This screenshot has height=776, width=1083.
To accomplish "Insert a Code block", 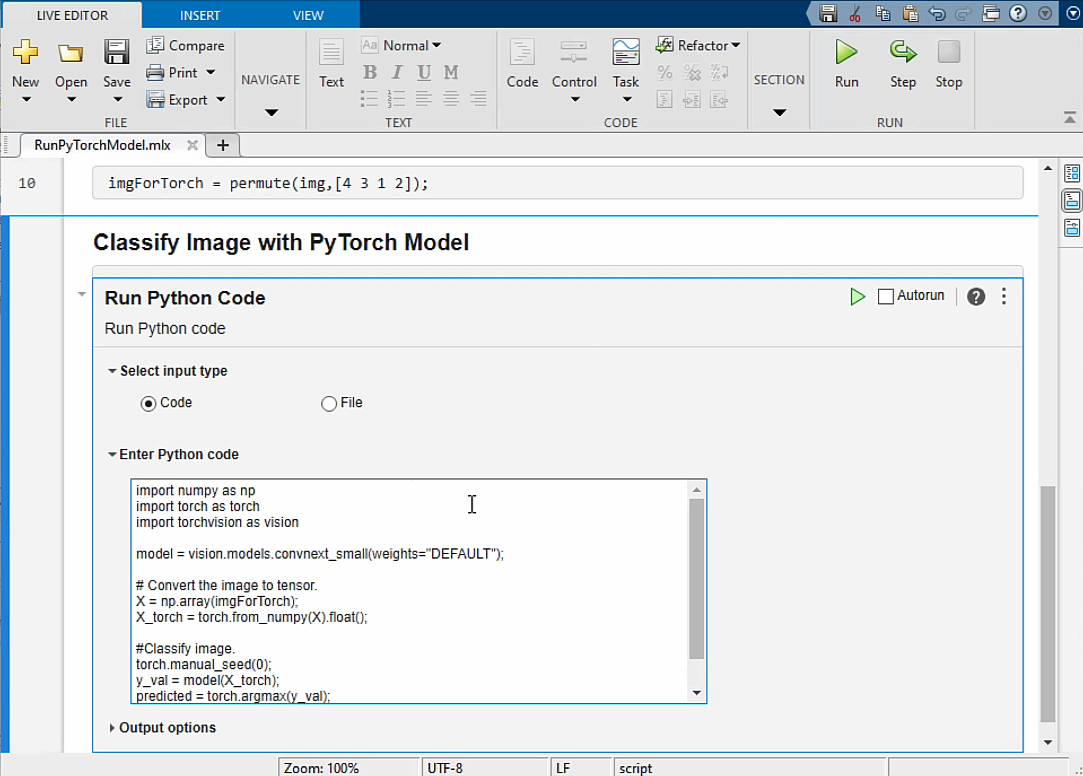I will click(x=522, y=64).
